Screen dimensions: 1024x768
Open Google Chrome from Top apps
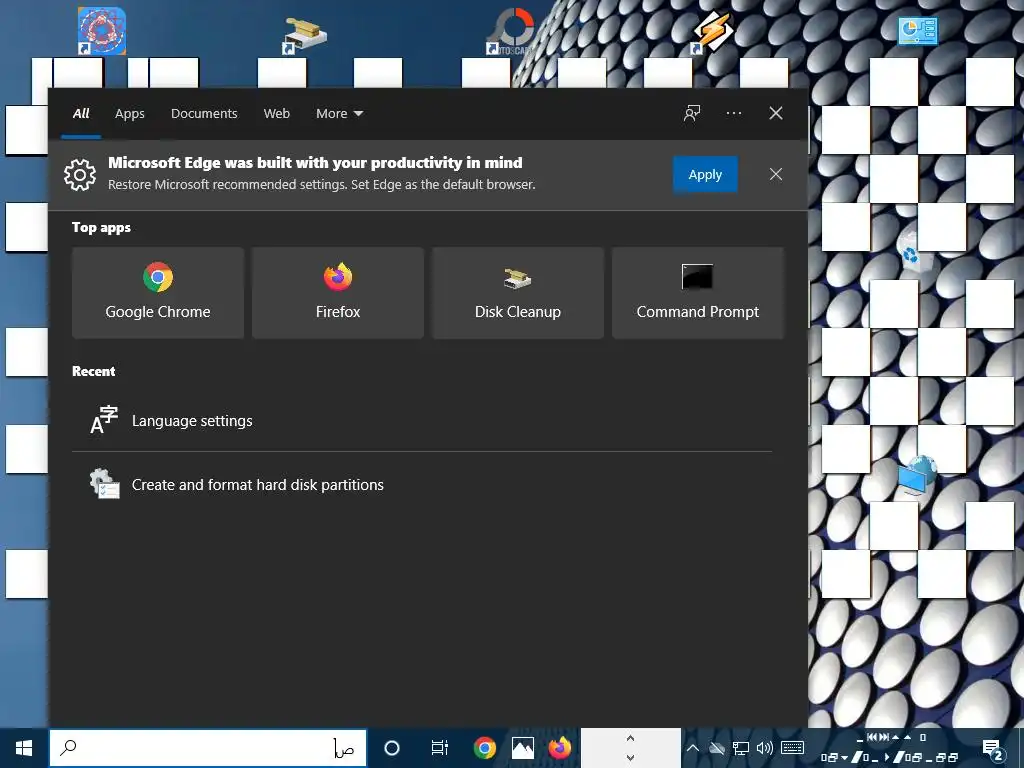(x=158, y=293)
